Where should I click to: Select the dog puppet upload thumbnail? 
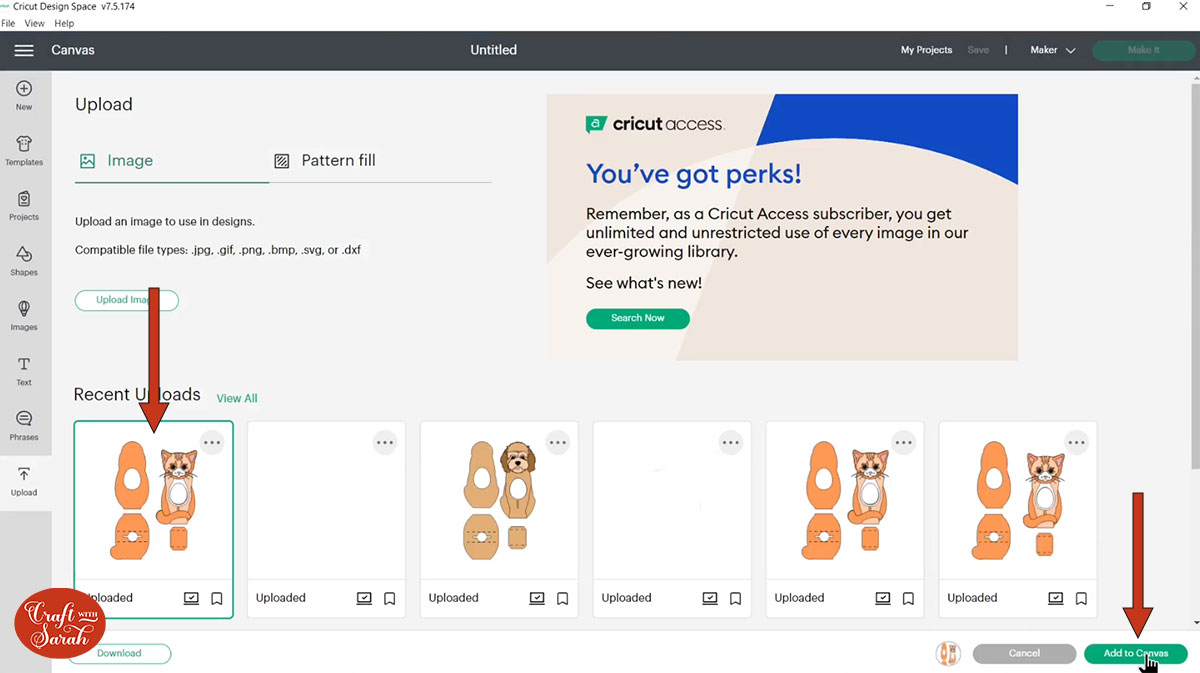point(499,500)
